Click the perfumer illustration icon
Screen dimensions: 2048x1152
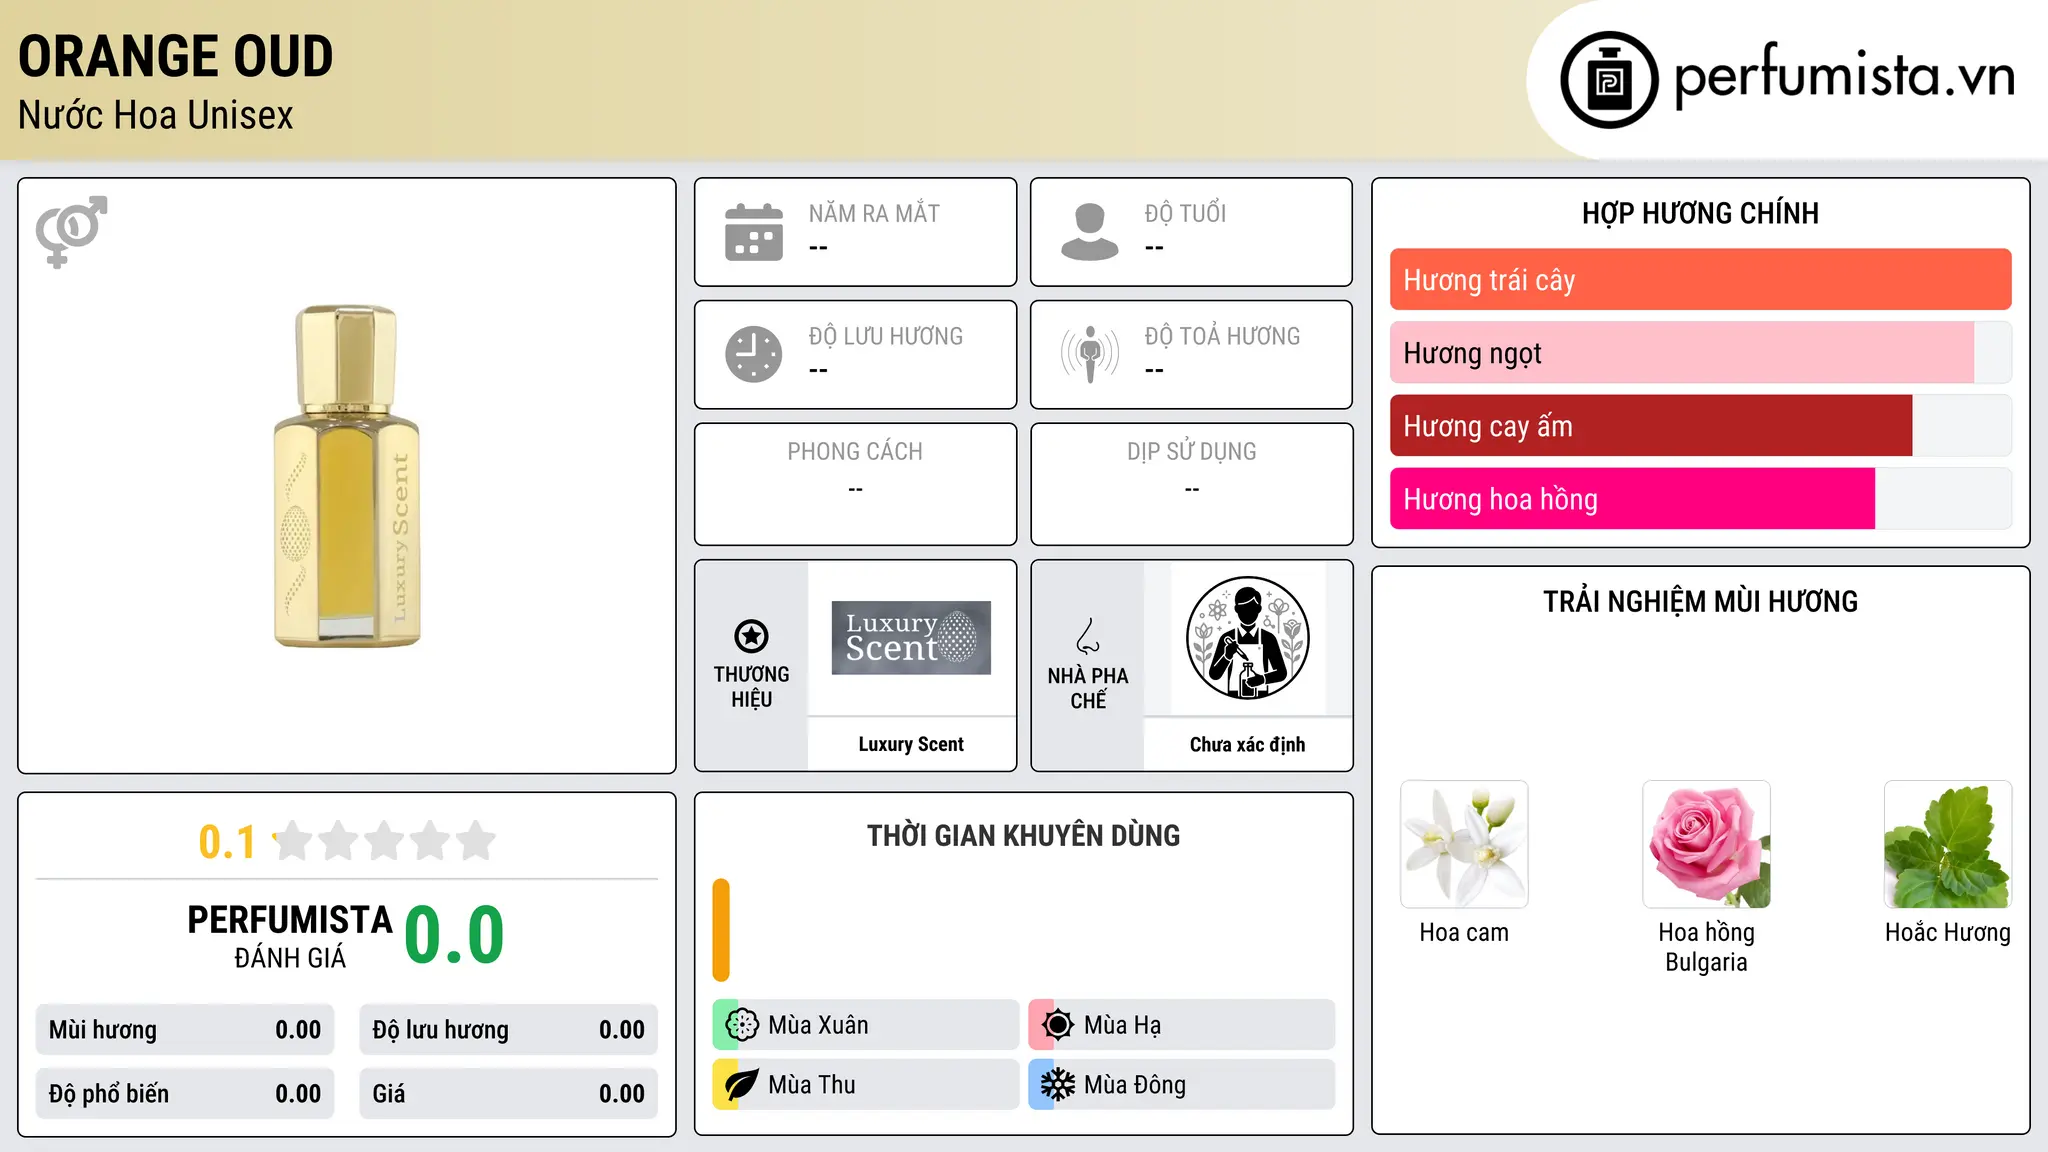point(1247,638)
